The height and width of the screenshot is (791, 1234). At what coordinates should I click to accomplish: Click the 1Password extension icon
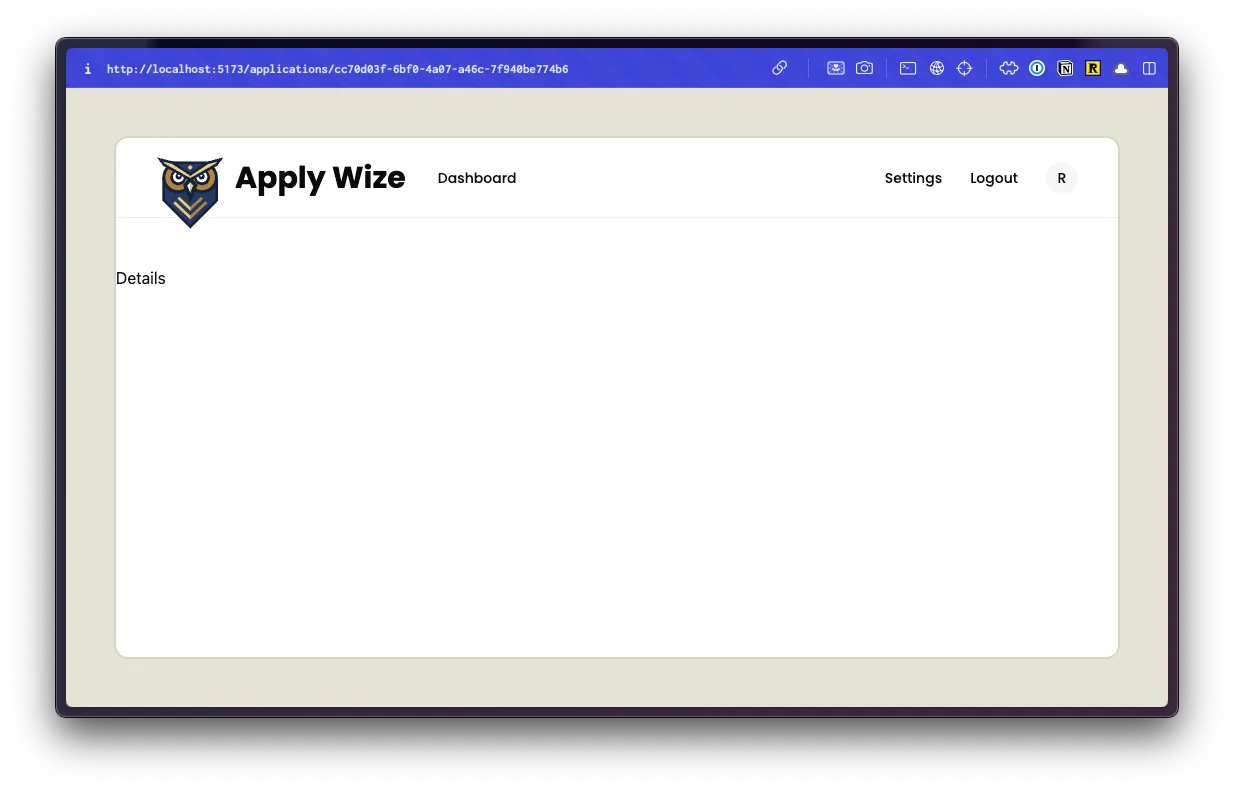1037,68
